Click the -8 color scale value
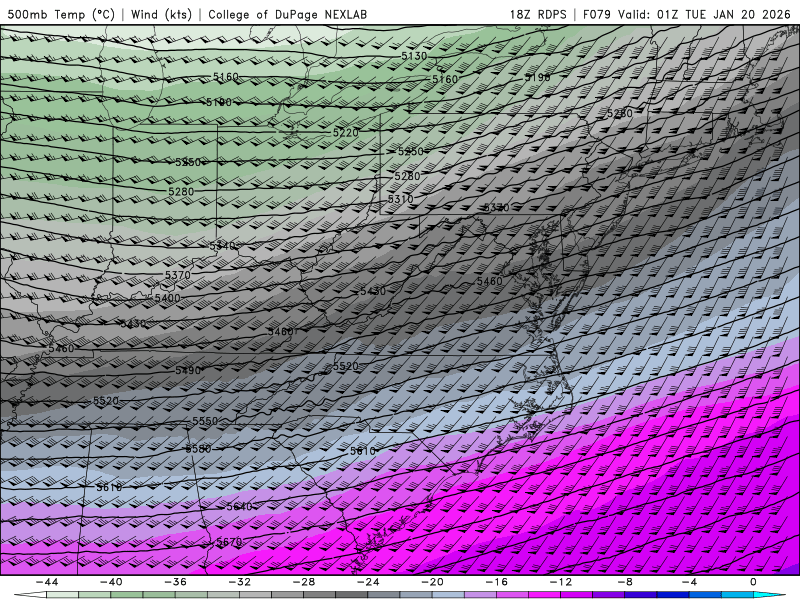Image resolution: width=800 pixels, height=600 pixels. (626, 582)
